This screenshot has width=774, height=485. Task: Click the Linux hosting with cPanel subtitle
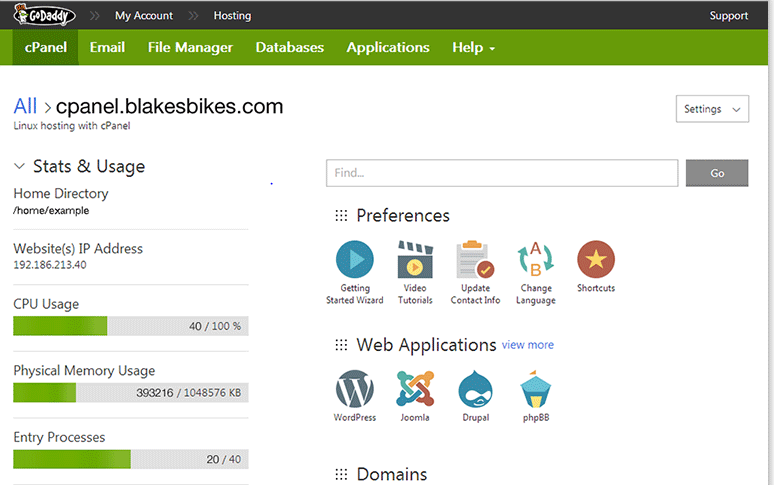[72, 126]
